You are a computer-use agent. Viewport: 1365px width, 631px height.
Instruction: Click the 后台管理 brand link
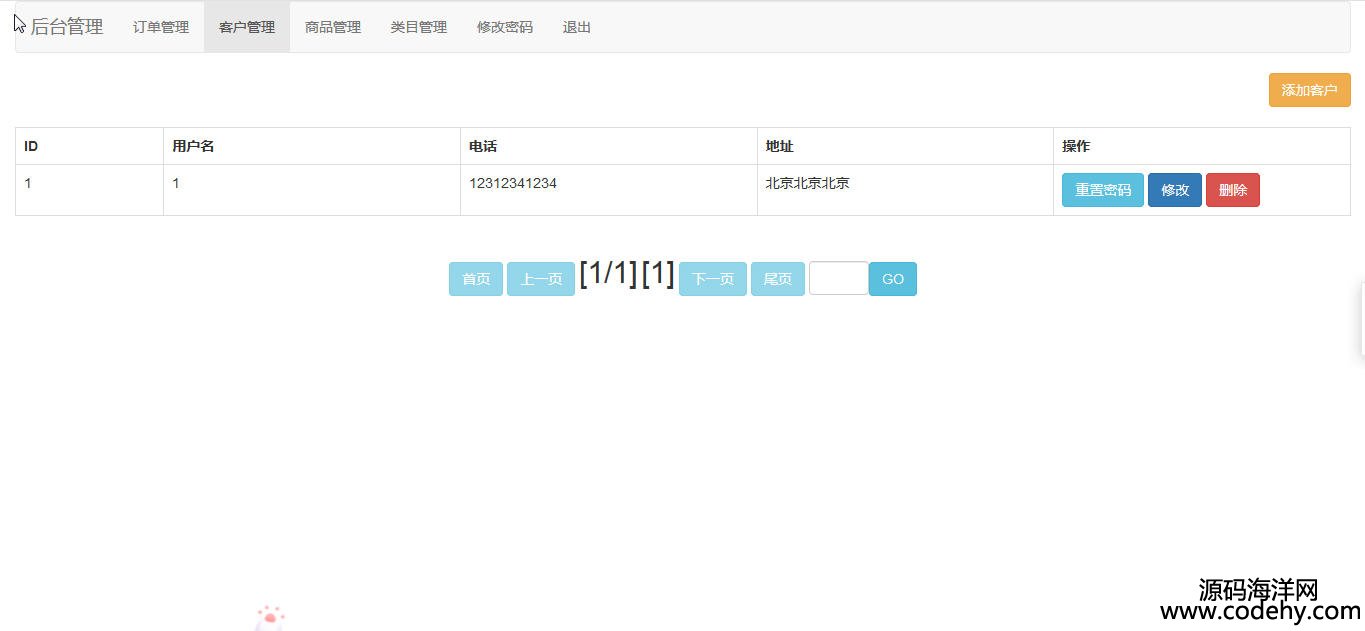tap(66, 27)
